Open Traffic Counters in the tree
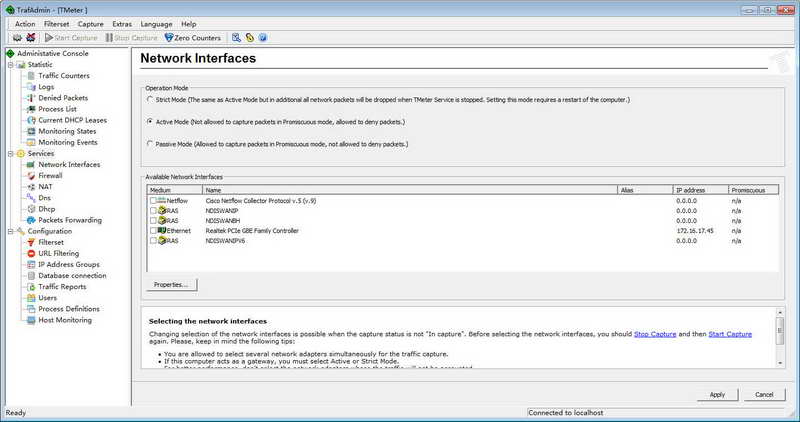This screenshot has width=800, height=422. tap(64, 76)
